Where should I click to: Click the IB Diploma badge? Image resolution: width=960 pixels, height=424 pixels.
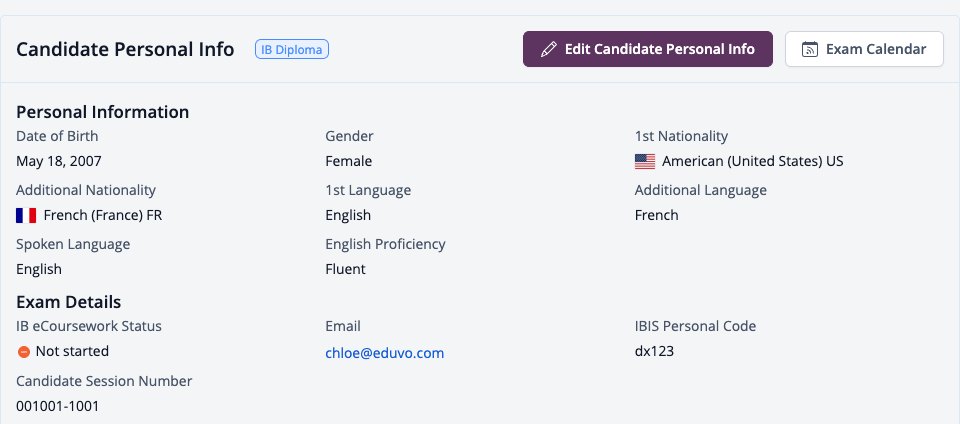(x=292, y=50)
